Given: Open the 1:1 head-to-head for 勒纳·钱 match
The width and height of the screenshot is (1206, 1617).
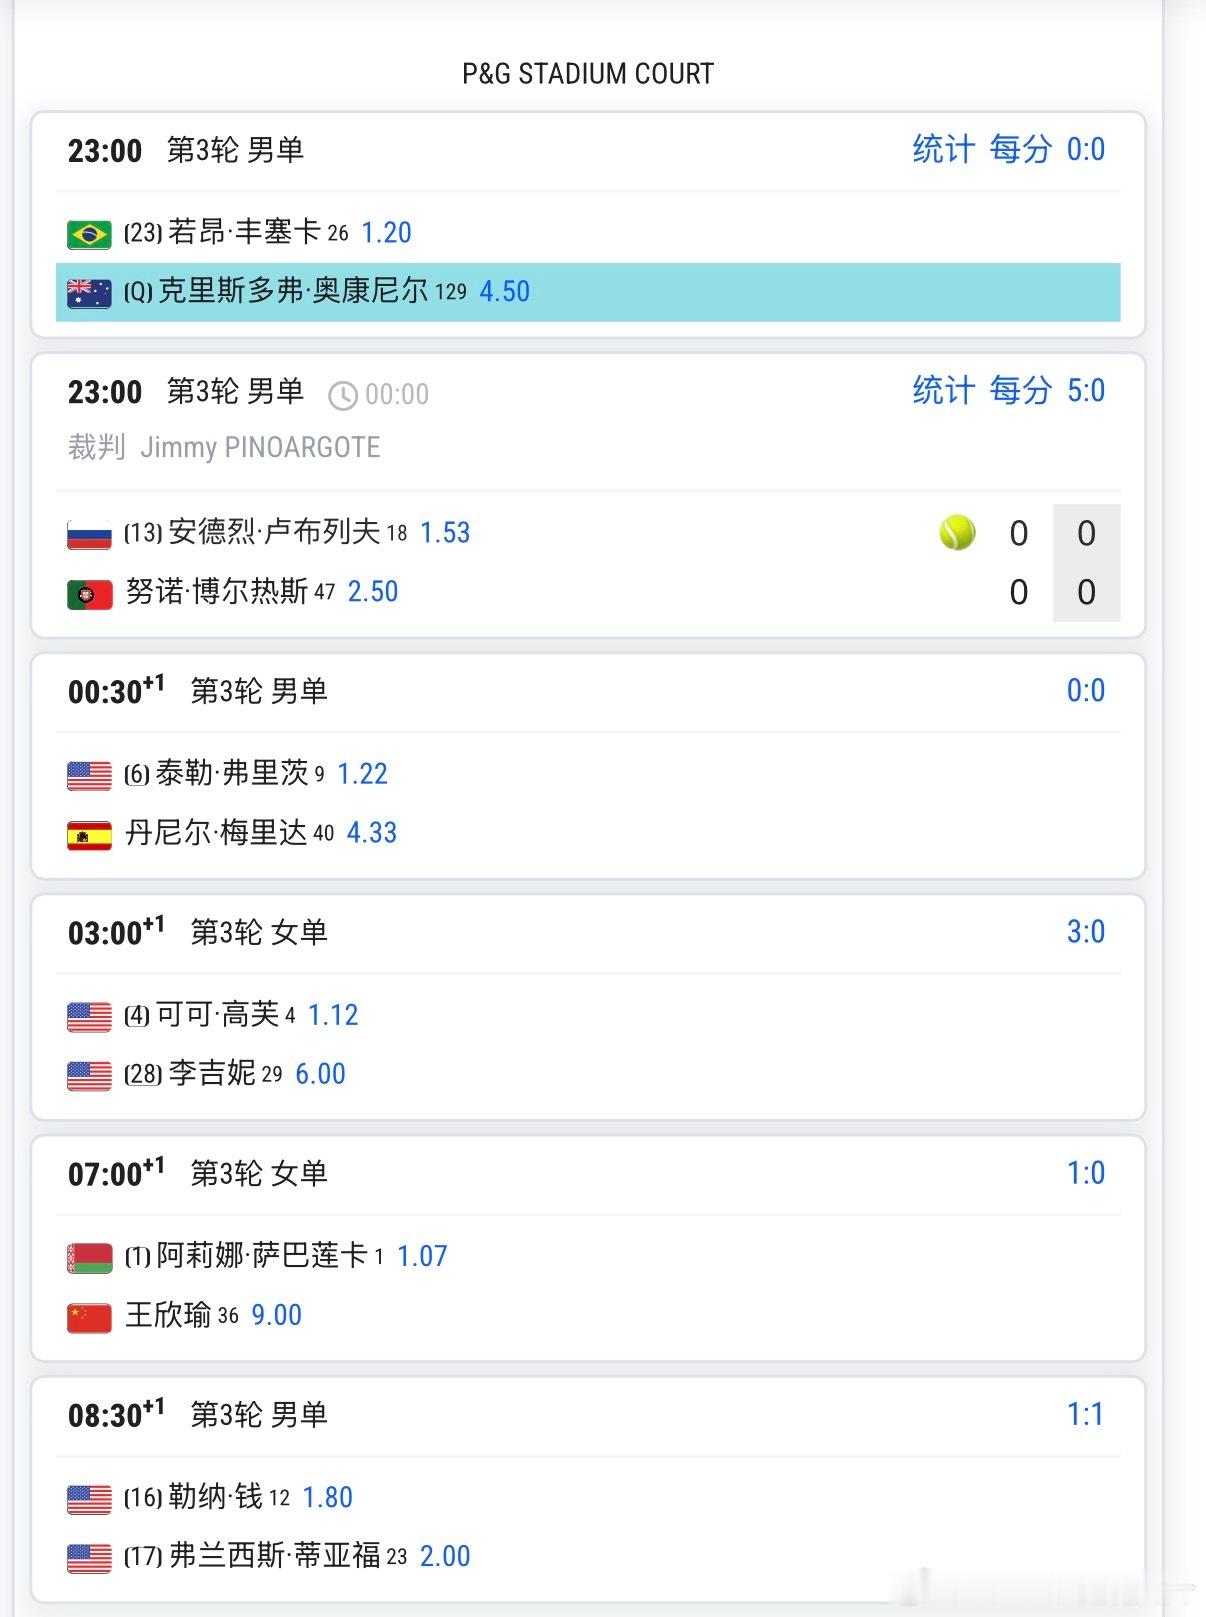Looking at the screenshot, I should tap(1086, 1414).
